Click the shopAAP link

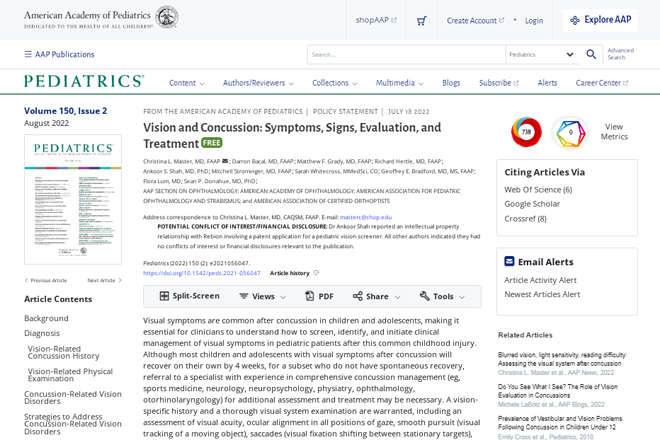[x=376, y=20]
